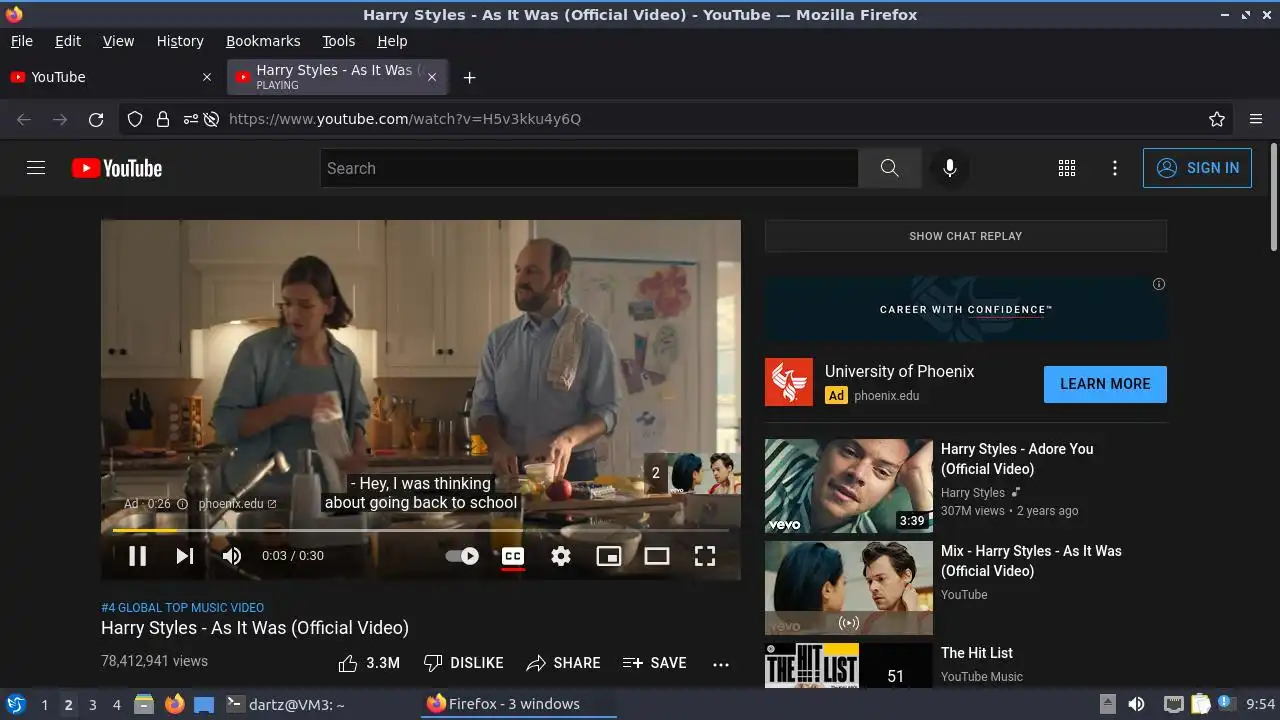Bookmark this page with star icon
This screenshot has height=720, width=1280.
click(1217, 119)
